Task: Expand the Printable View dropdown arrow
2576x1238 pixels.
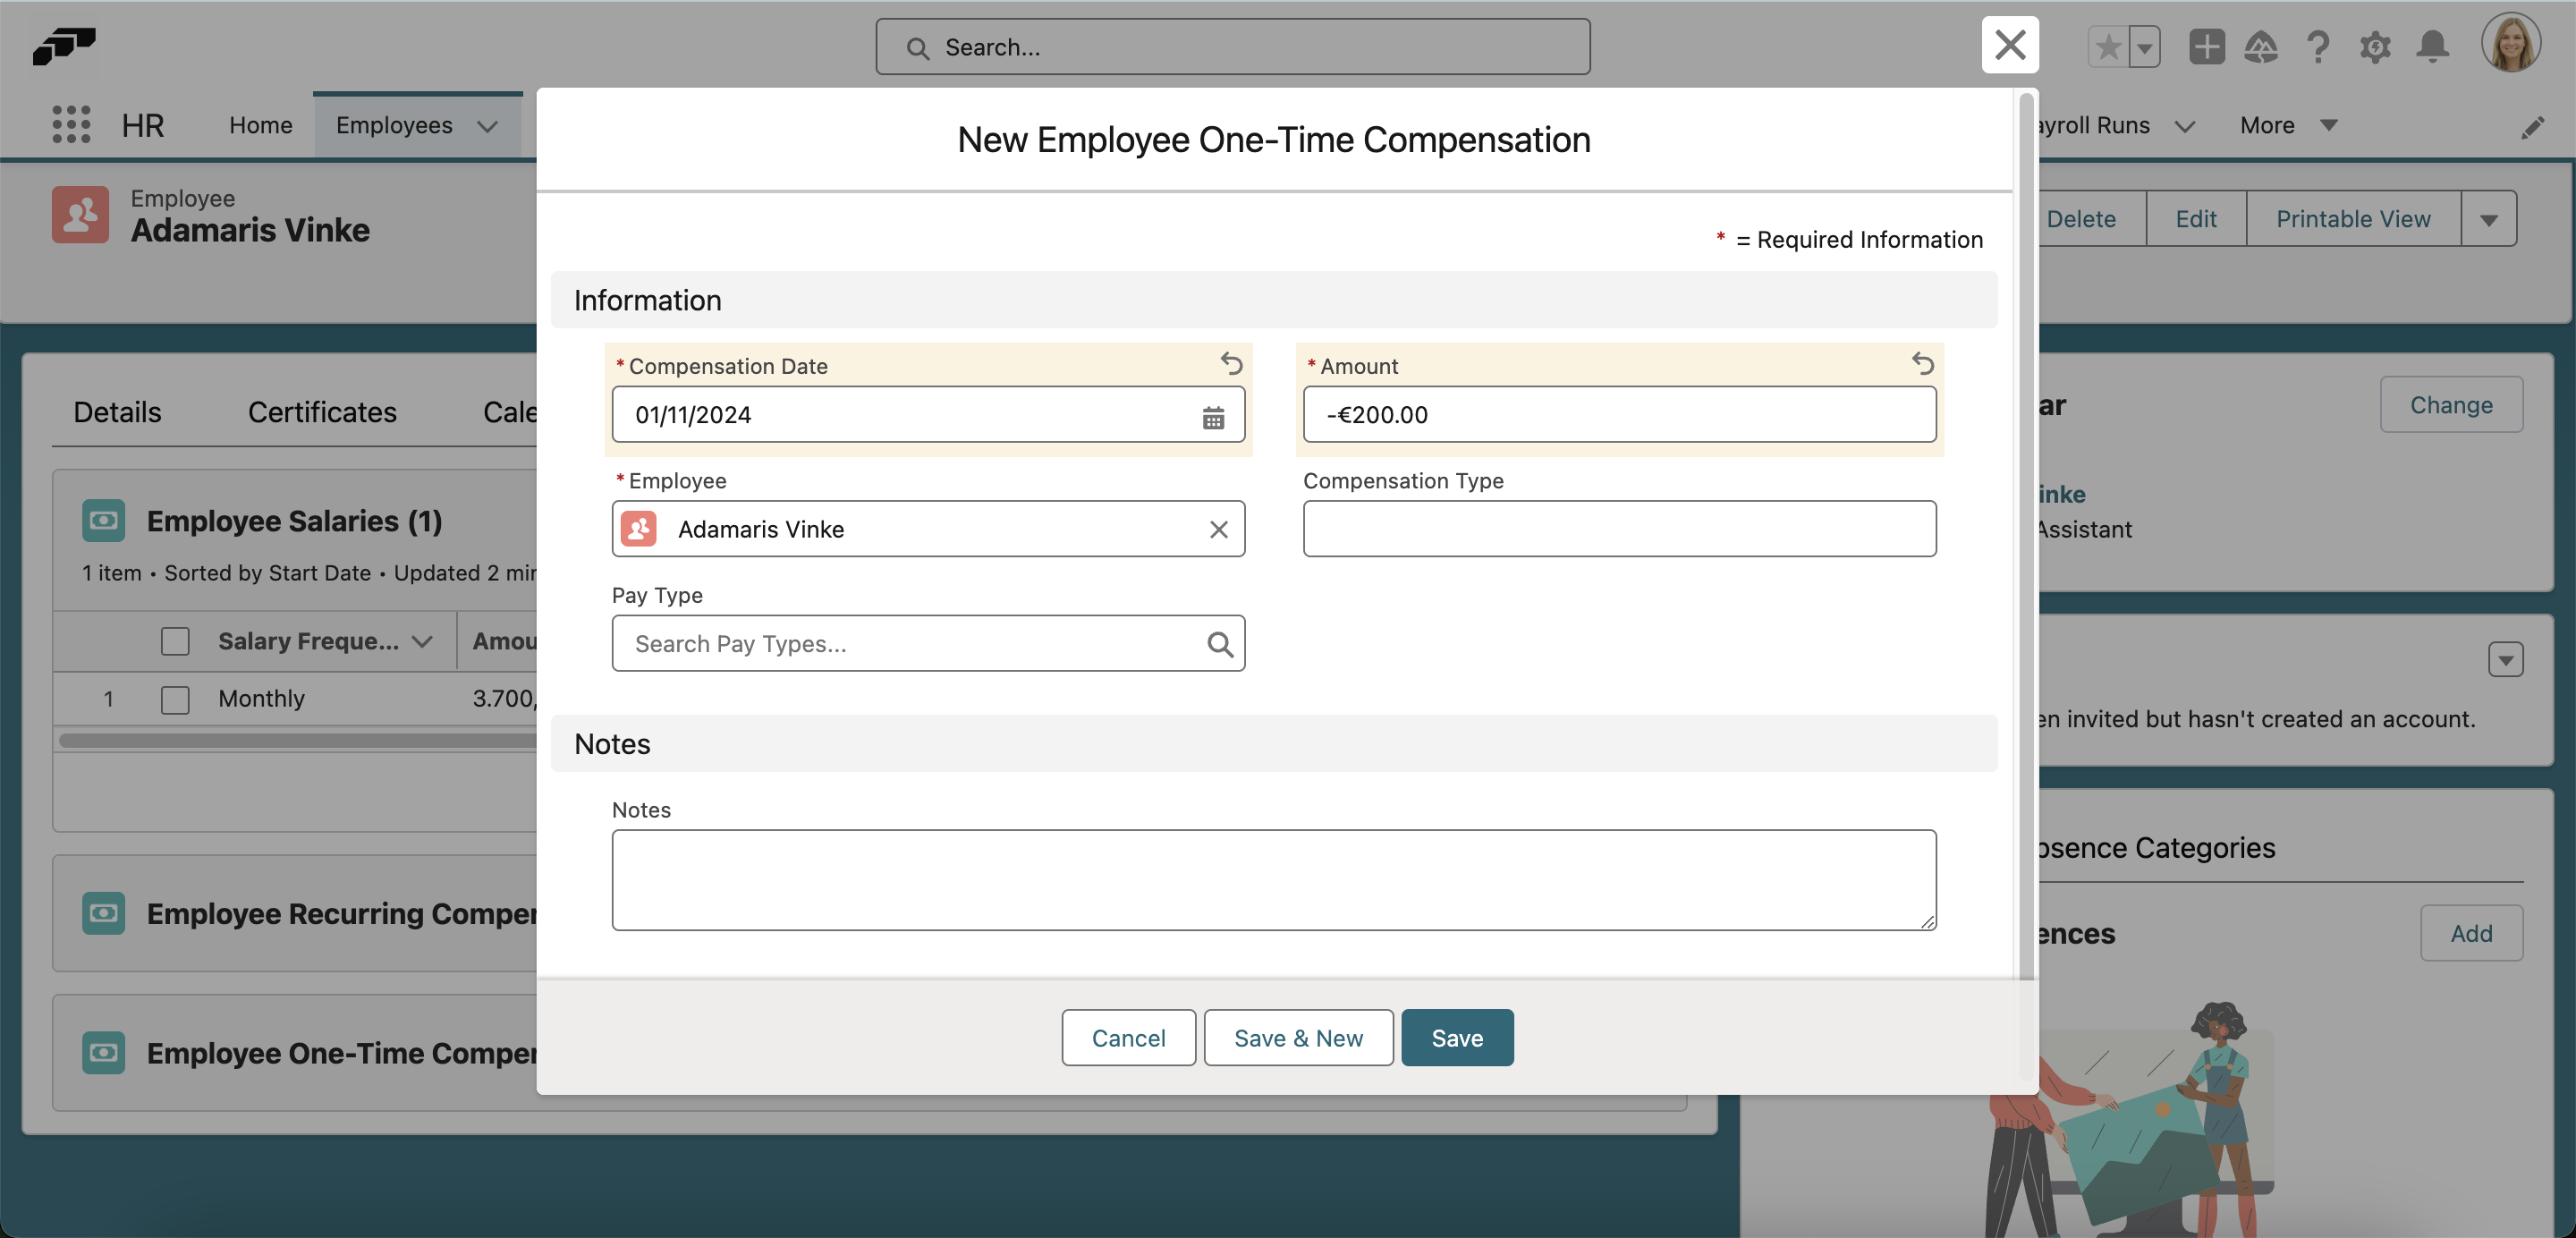Action: (2489, 218)
